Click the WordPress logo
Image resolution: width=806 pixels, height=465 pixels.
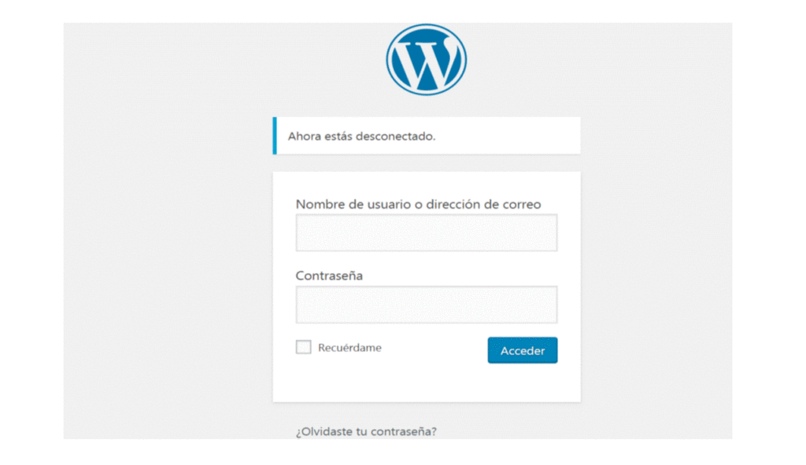click(426, 60)
